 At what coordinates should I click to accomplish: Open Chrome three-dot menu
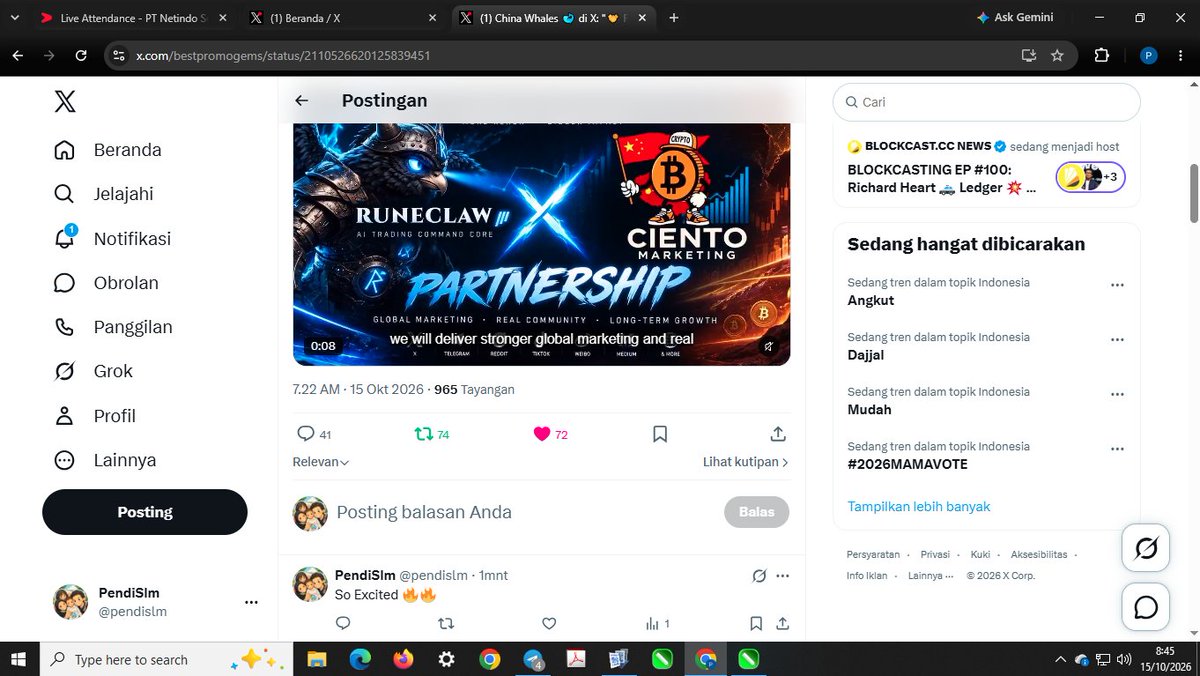pyautogui.click(x=1181, y=55)
